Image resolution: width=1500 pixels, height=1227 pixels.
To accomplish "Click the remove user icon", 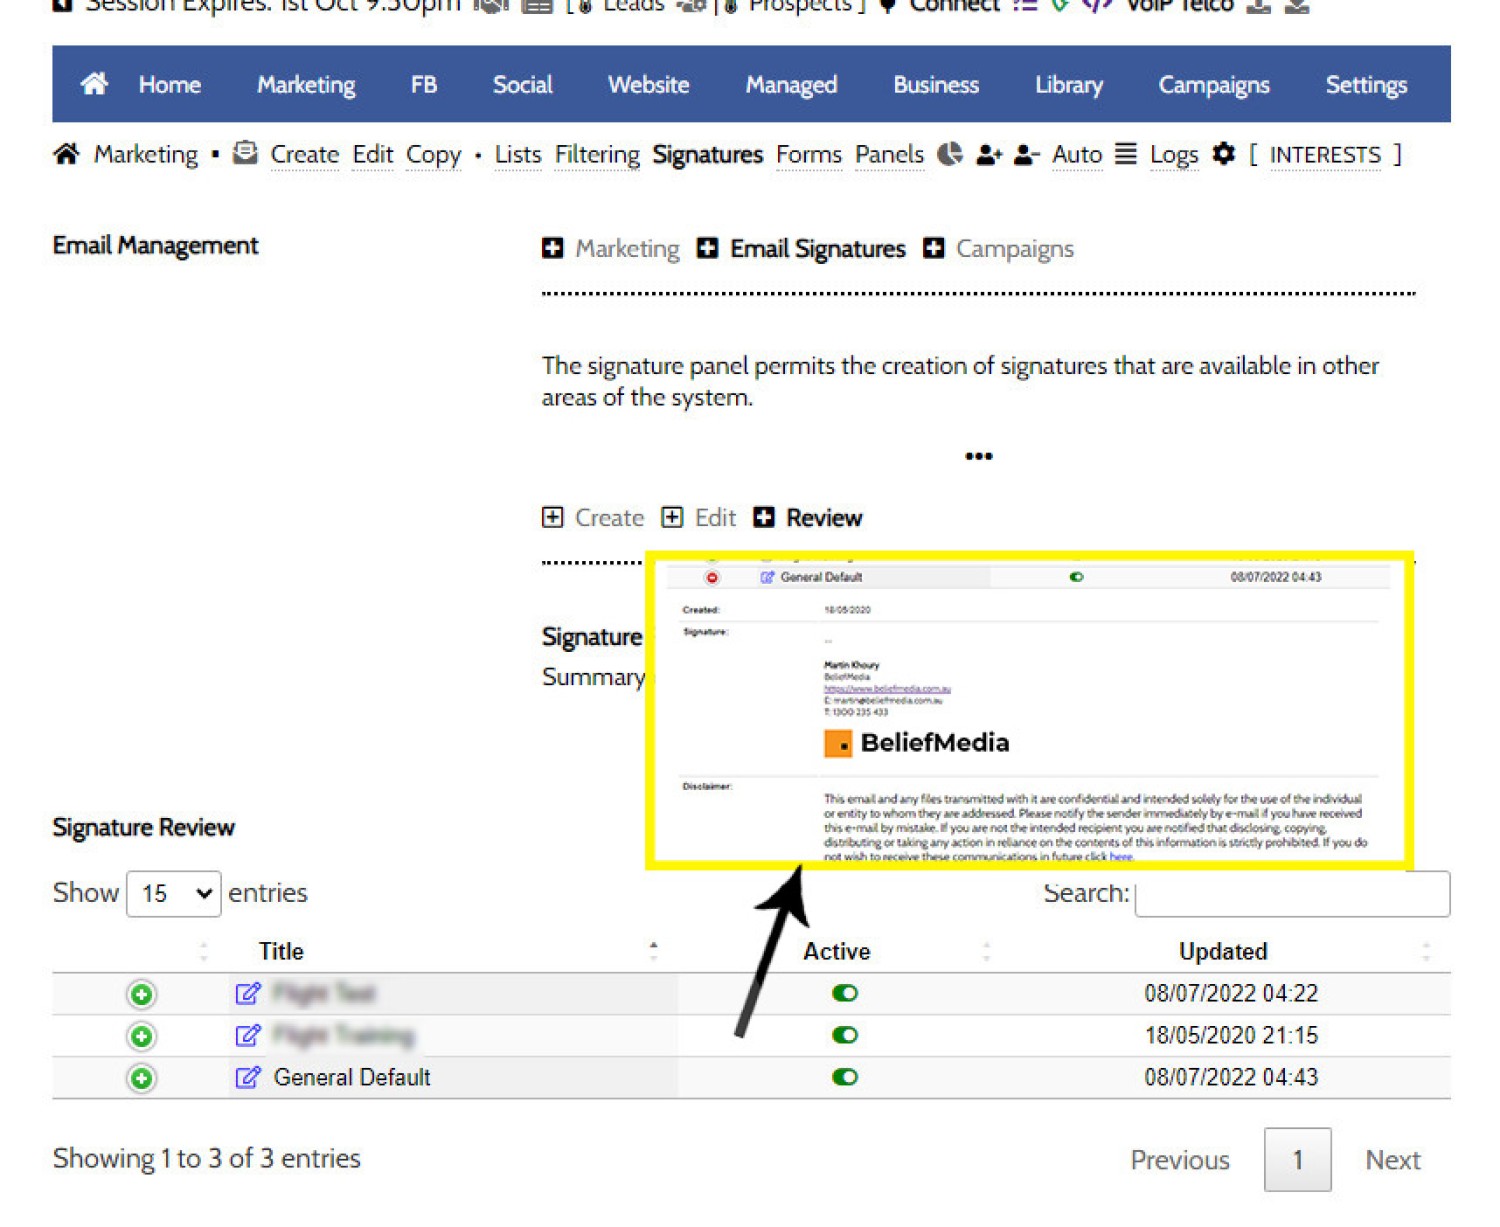I will pyautogui.click(x=1026, y=155).
